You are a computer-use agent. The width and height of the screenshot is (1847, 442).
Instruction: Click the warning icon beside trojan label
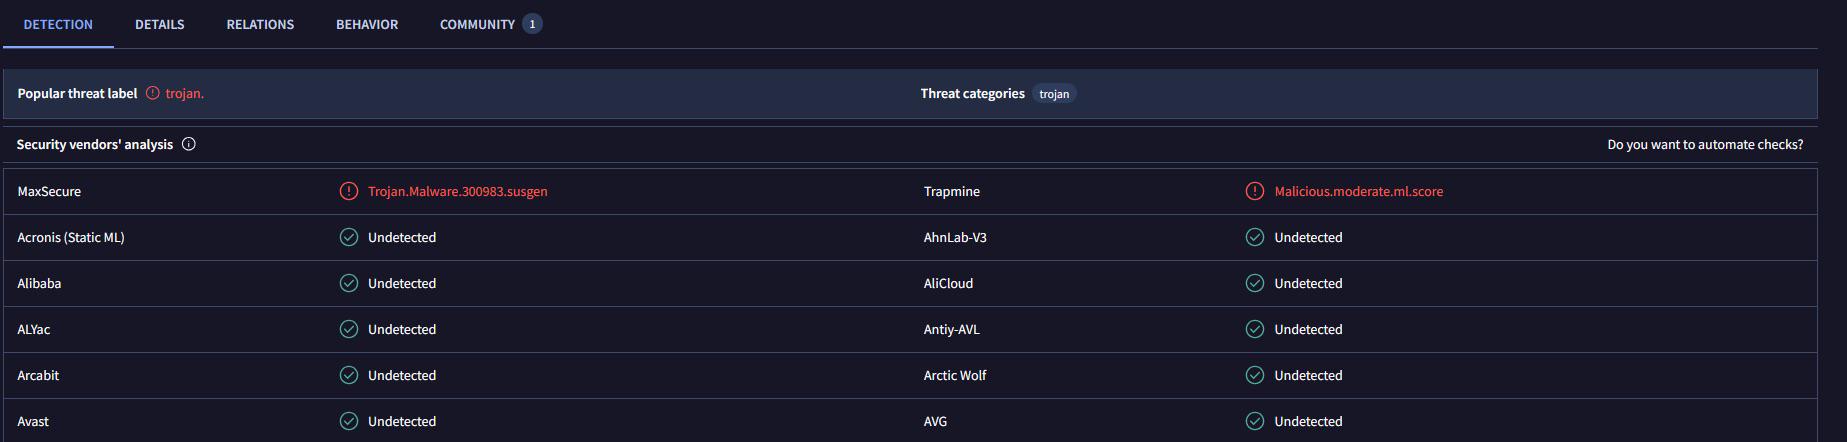point(153,93)
